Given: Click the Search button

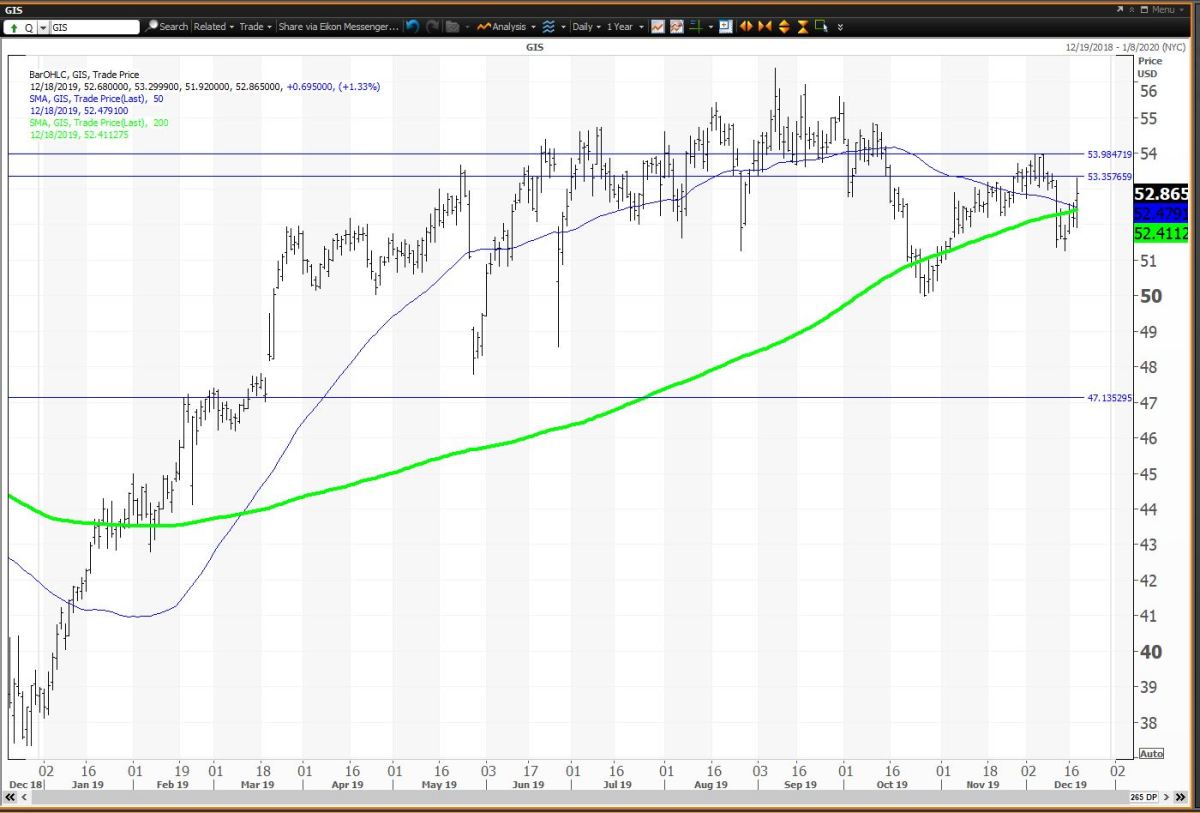Looking at the screenshot, I should (x=166, y=27).
